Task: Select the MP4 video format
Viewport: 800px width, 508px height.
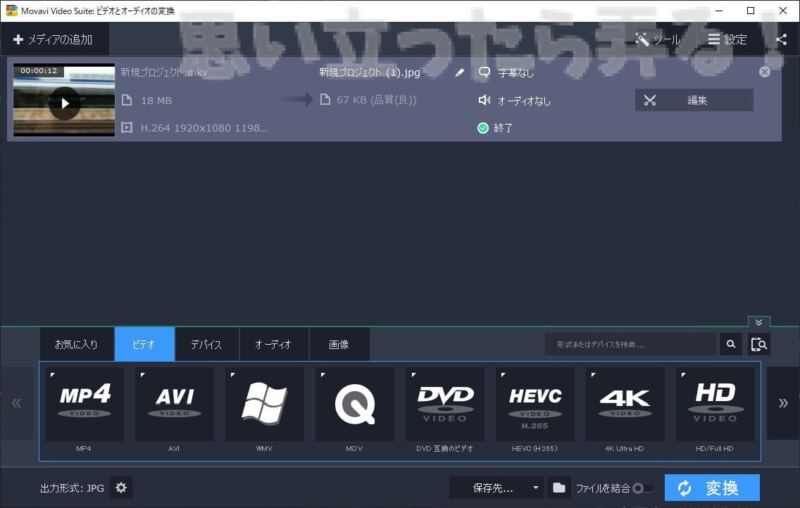Action: pos(84,404)
